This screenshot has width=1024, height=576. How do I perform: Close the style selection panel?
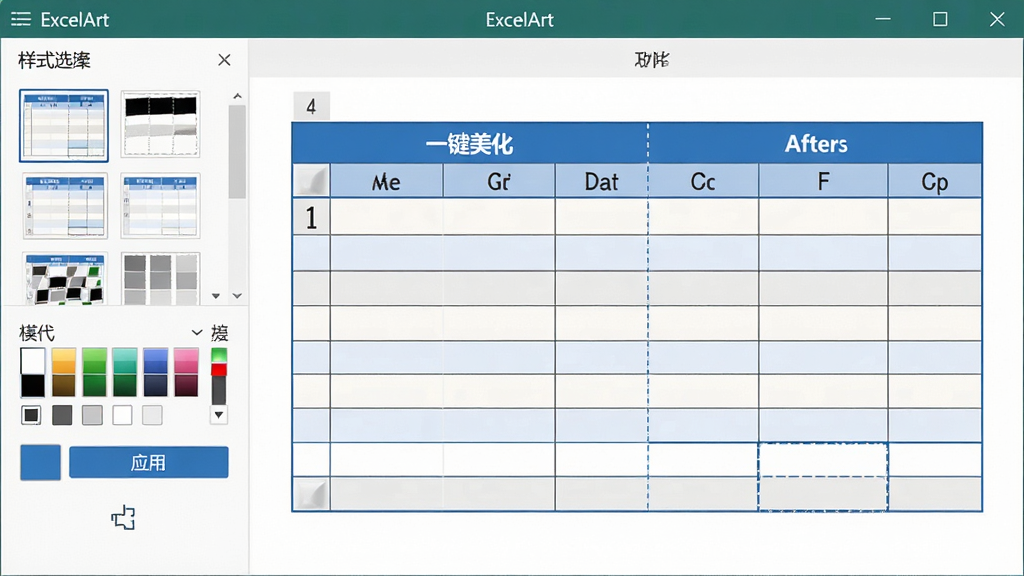pyautogui.click(x=224, y=60)
